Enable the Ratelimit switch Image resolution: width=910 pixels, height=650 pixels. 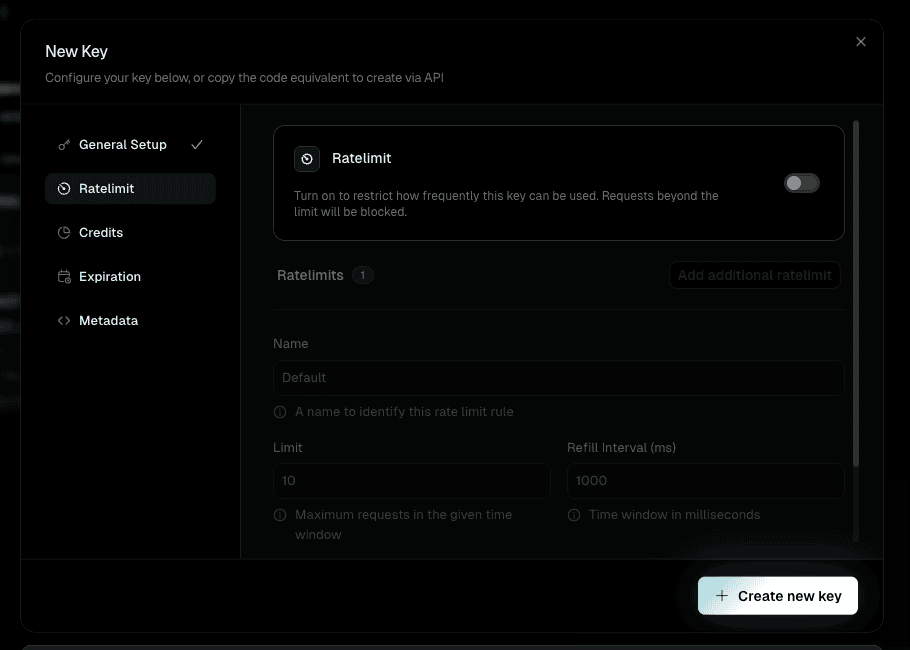[801, 183]
